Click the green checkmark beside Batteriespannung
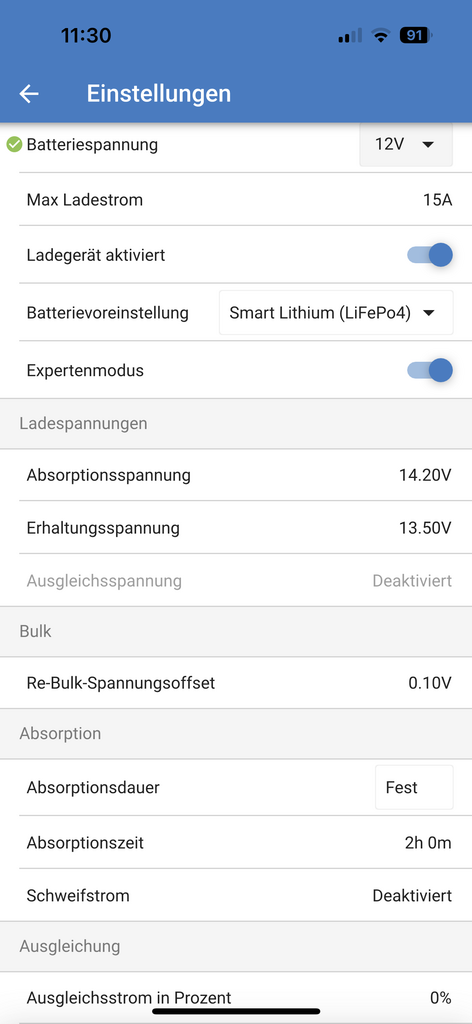This screenshot has height=1024, width=472. coord(14,144)
